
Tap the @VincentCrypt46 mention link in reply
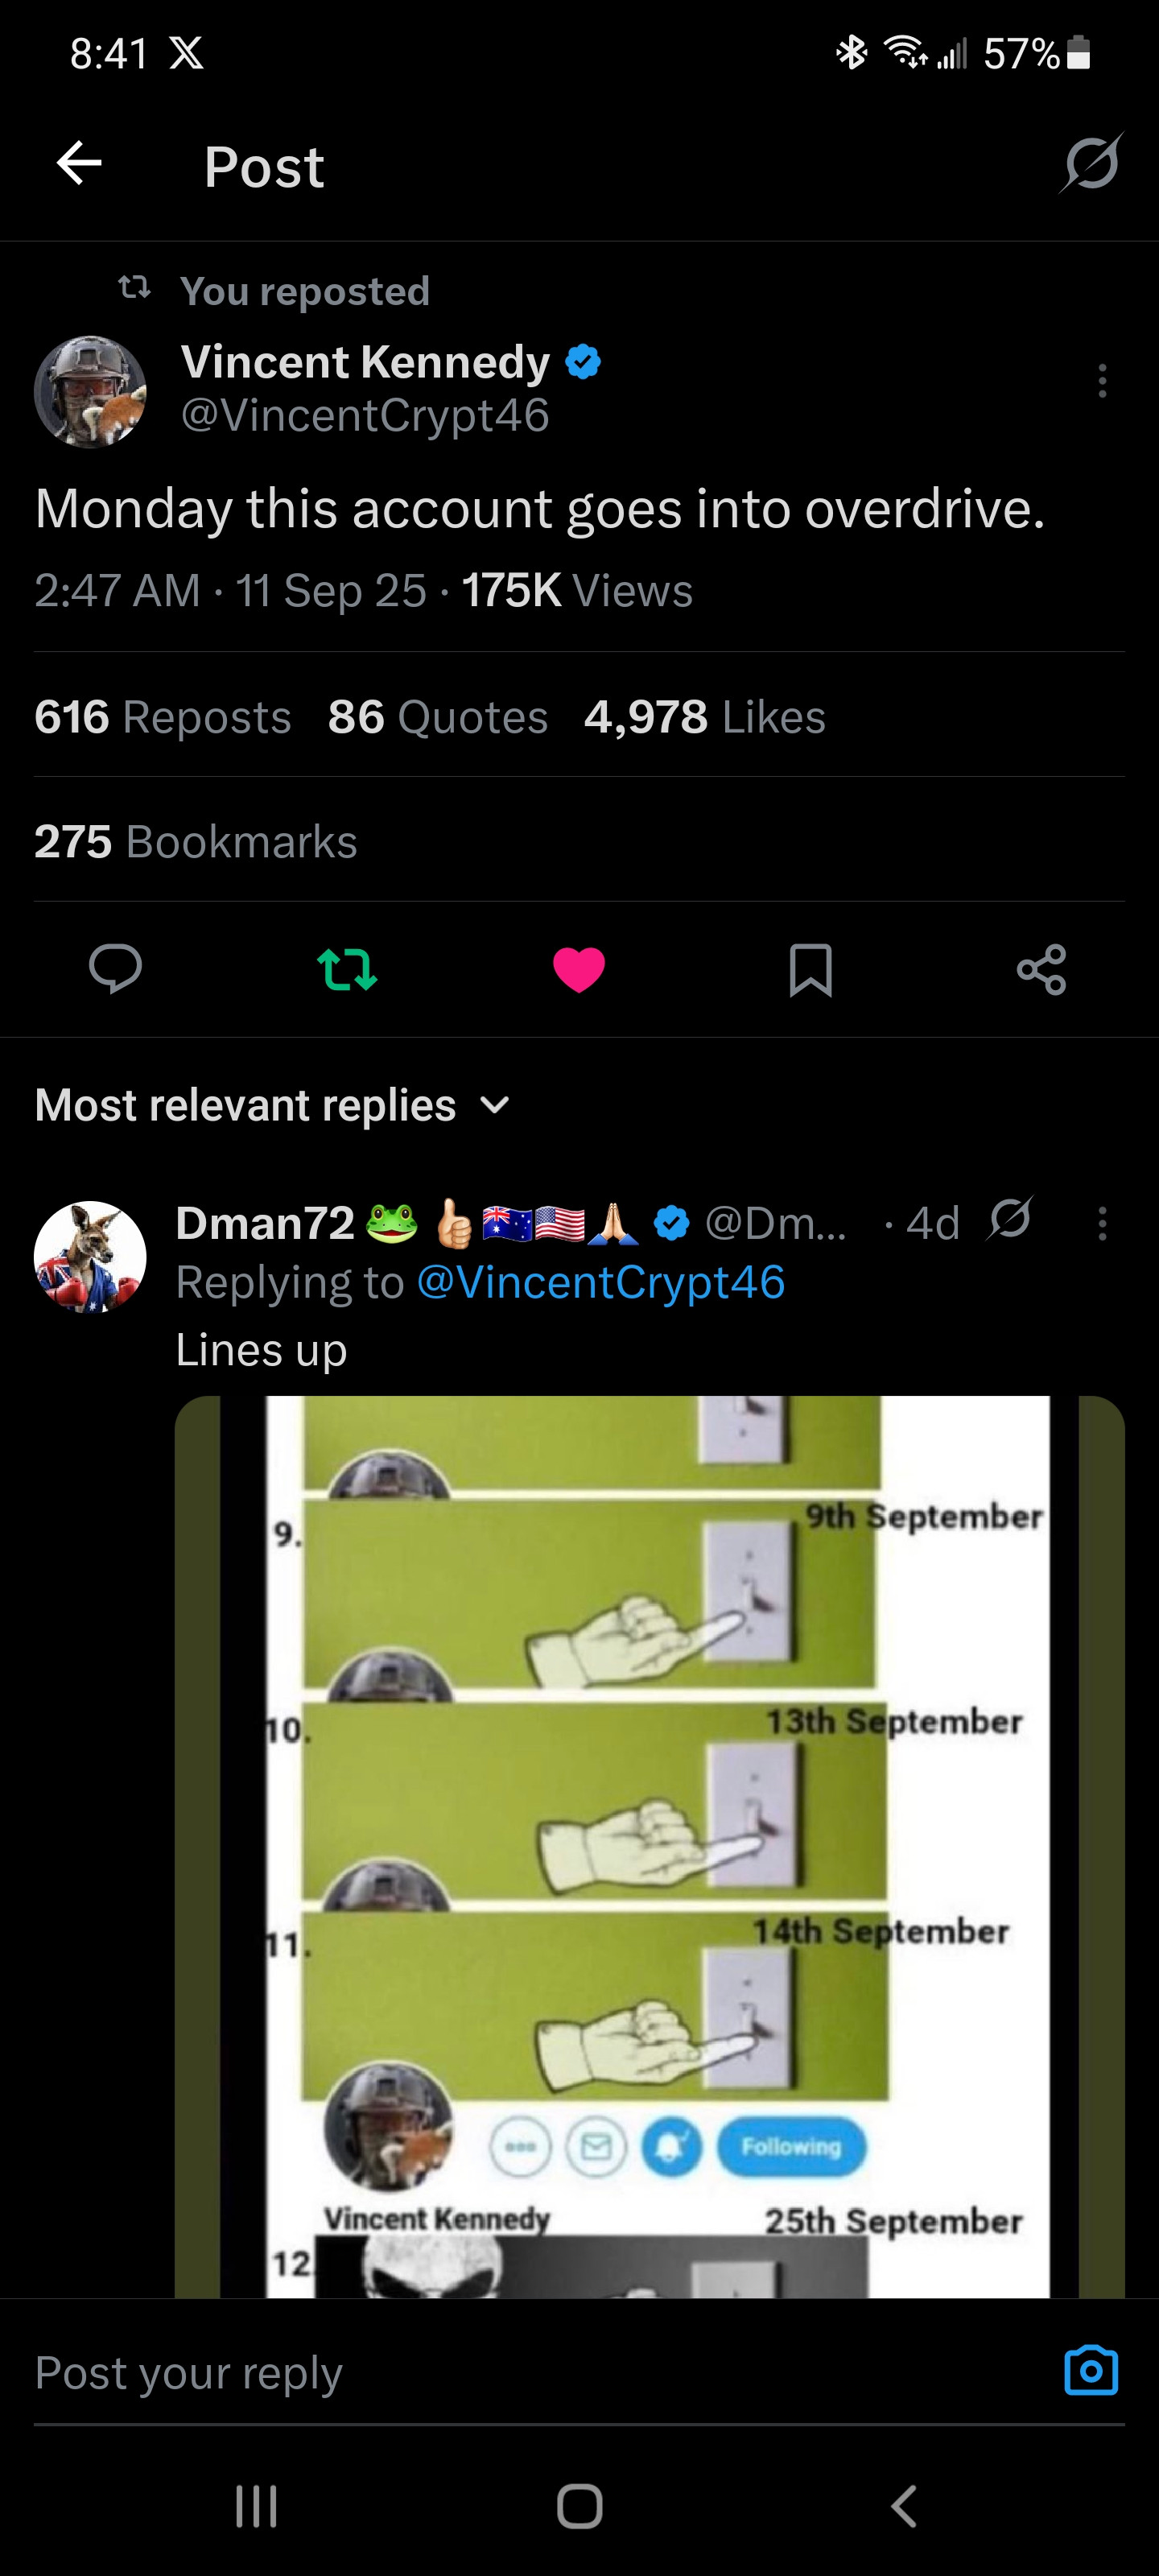click(x=600, y=1283)
